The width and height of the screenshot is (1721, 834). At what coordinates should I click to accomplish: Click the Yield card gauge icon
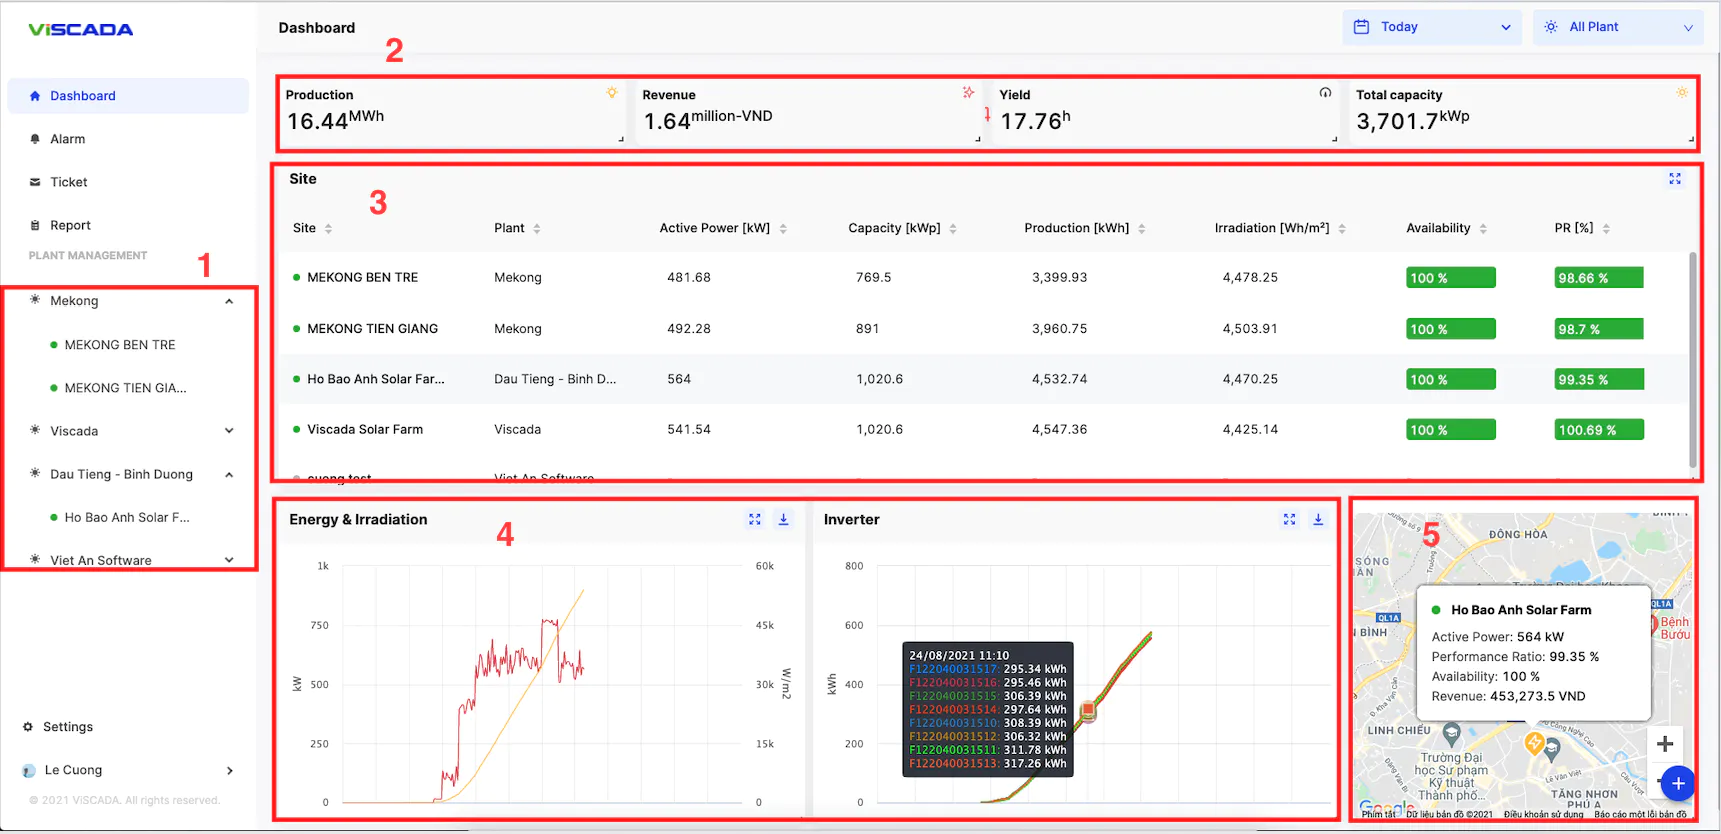click(x=1325, y=92)
